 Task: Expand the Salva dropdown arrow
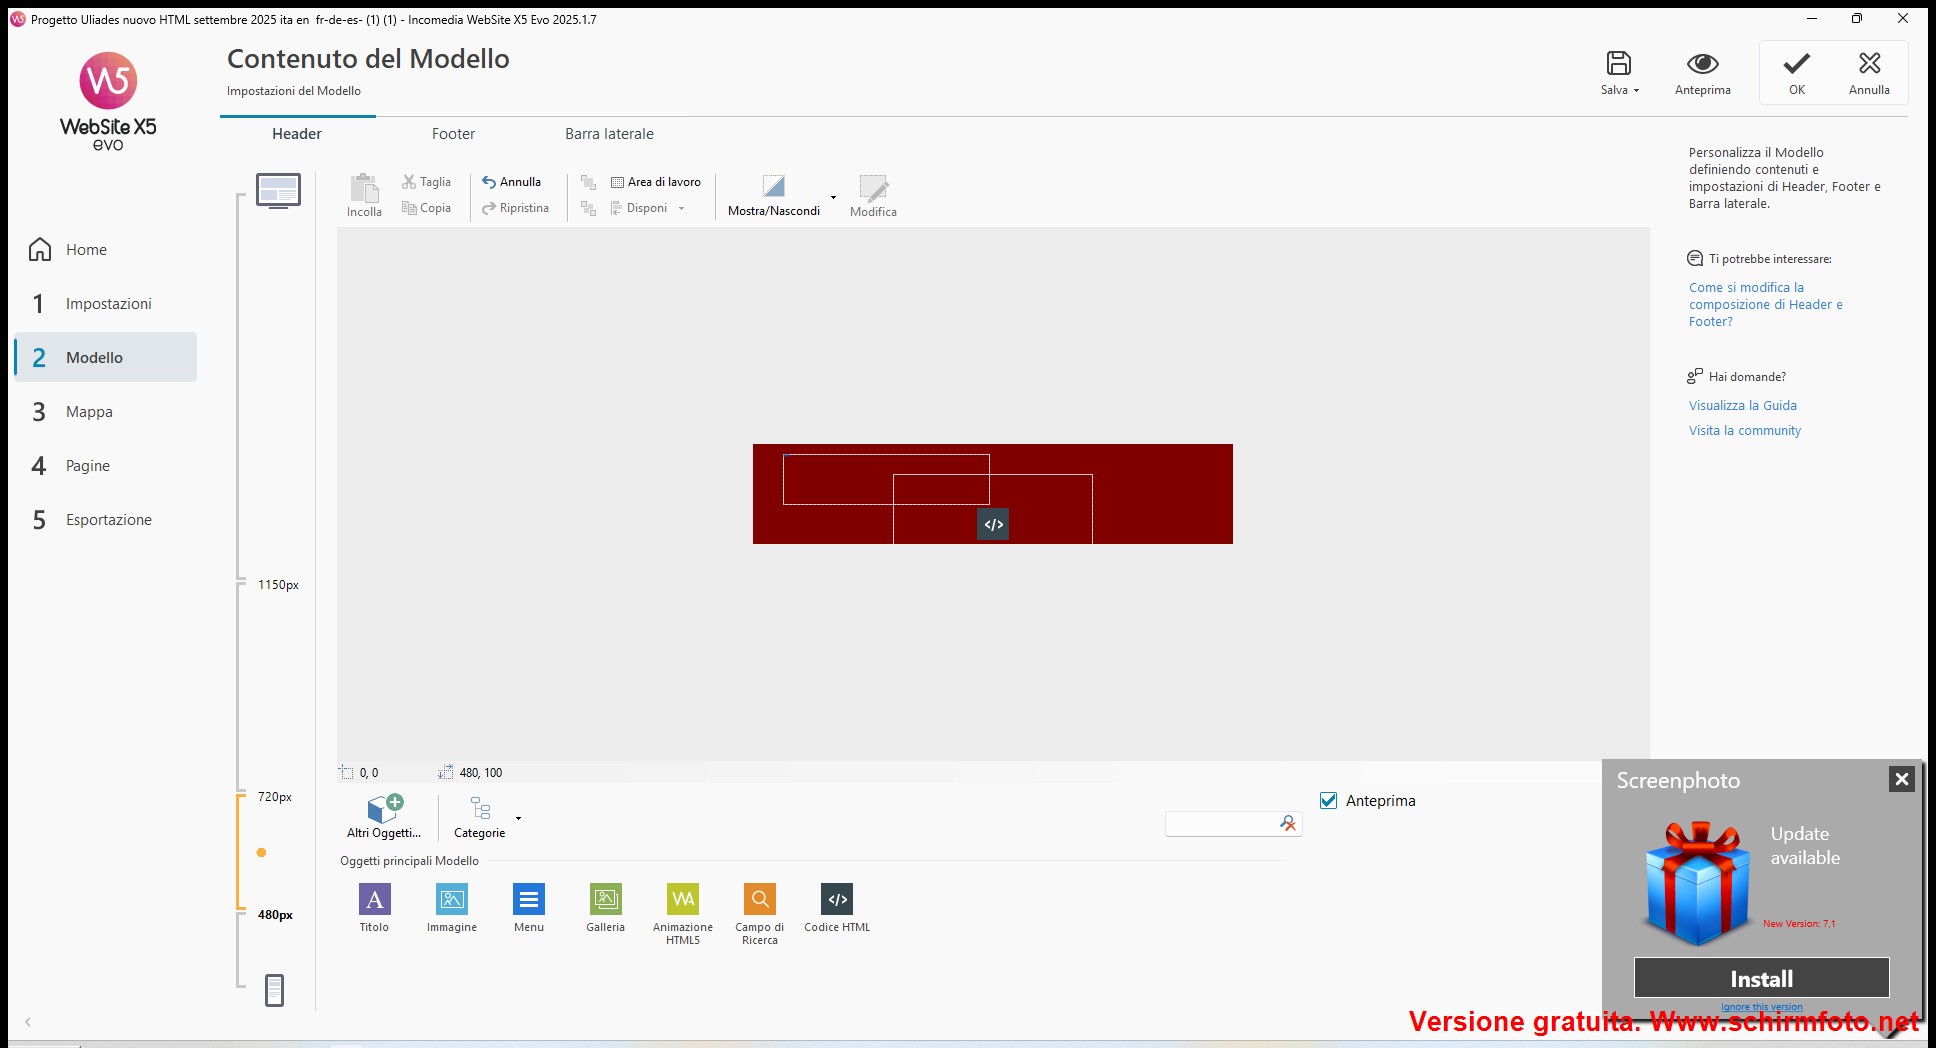(1637, 91)
